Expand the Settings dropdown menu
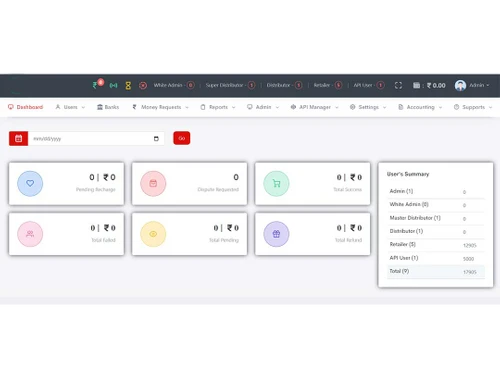 [x=368, y=107]
